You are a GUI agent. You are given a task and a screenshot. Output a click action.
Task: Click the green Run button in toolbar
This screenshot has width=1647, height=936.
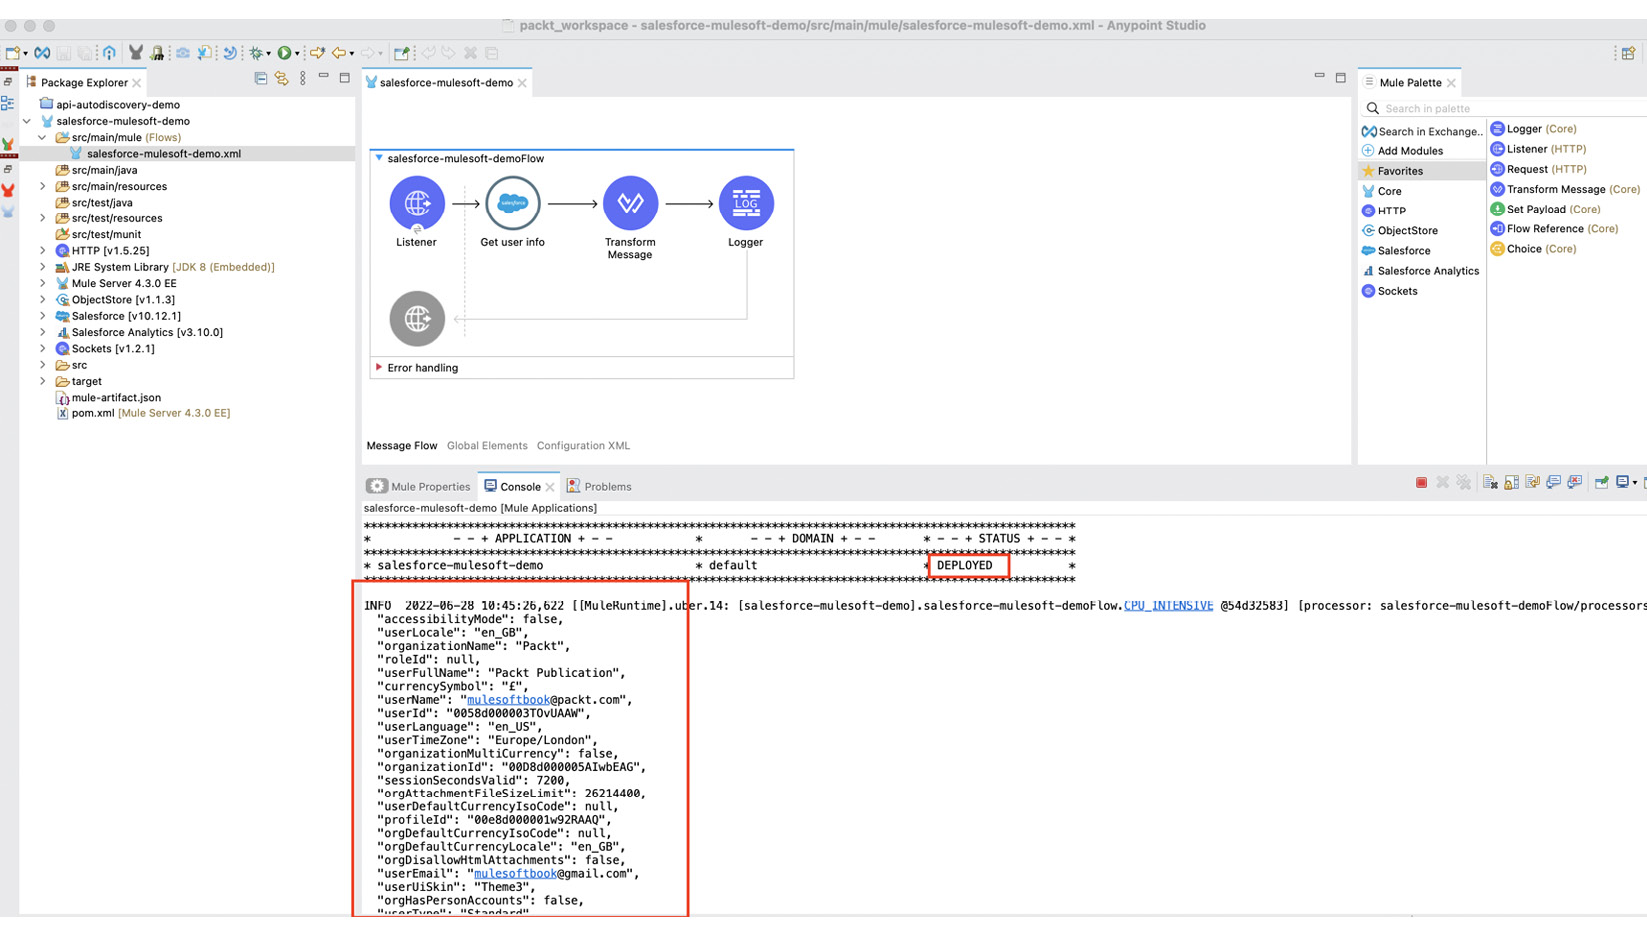[285, 53]
